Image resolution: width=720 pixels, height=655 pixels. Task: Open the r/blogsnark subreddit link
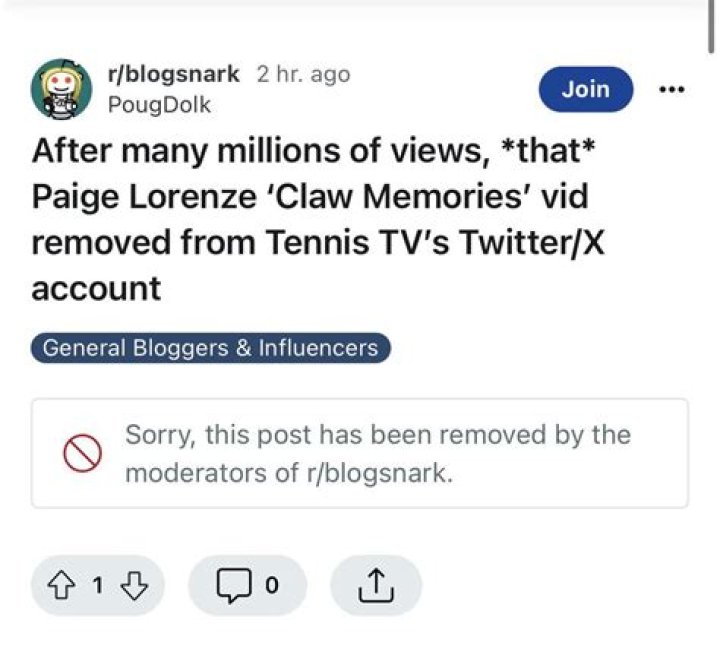tap(173, 74)
